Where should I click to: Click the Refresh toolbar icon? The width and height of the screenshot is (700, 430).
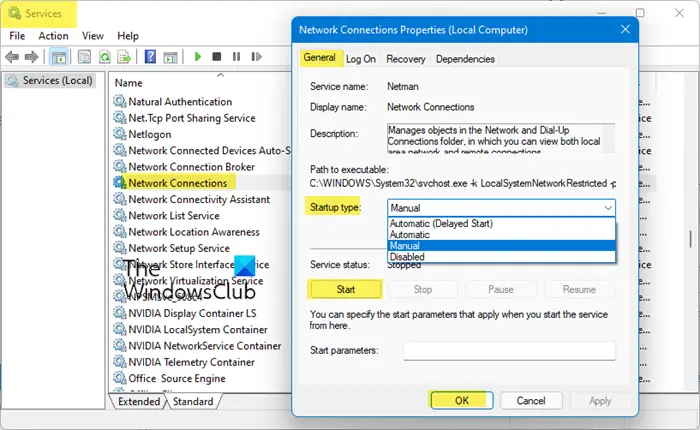pos(105,57)
